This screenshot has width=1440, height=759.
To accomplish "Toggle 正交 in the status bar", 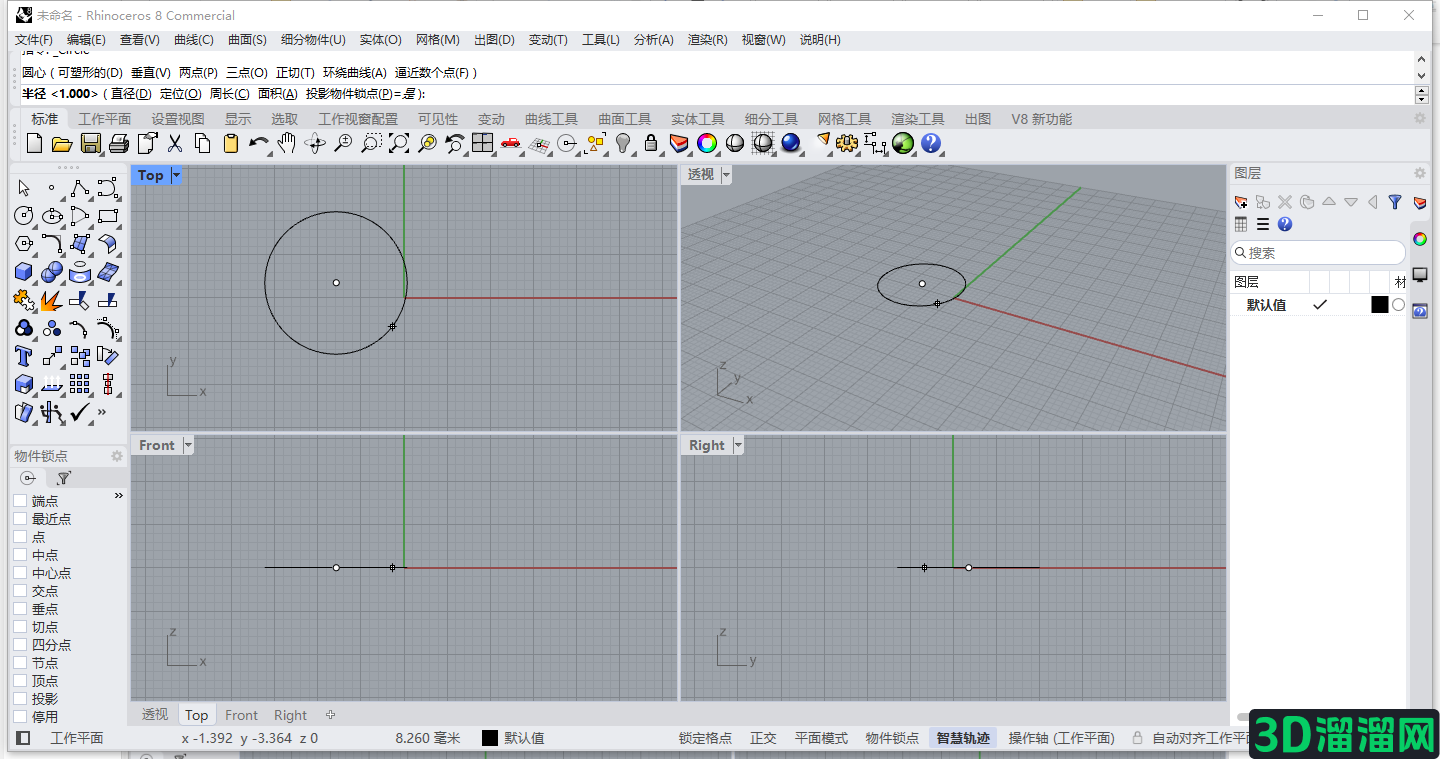I will point(763,738).
